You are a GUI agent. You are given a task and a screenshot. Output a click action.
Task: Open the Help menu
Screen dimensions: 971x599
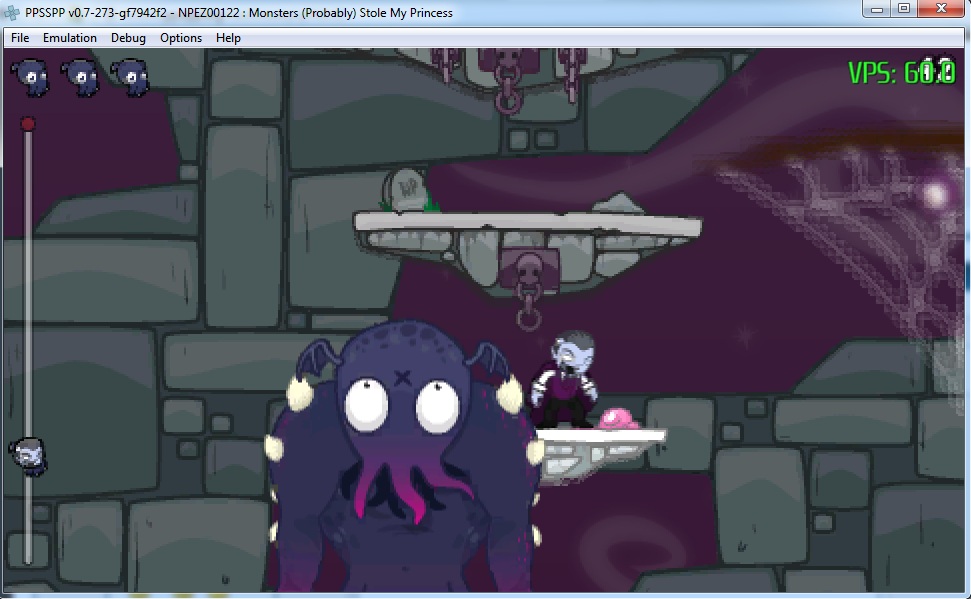point(228,38)
